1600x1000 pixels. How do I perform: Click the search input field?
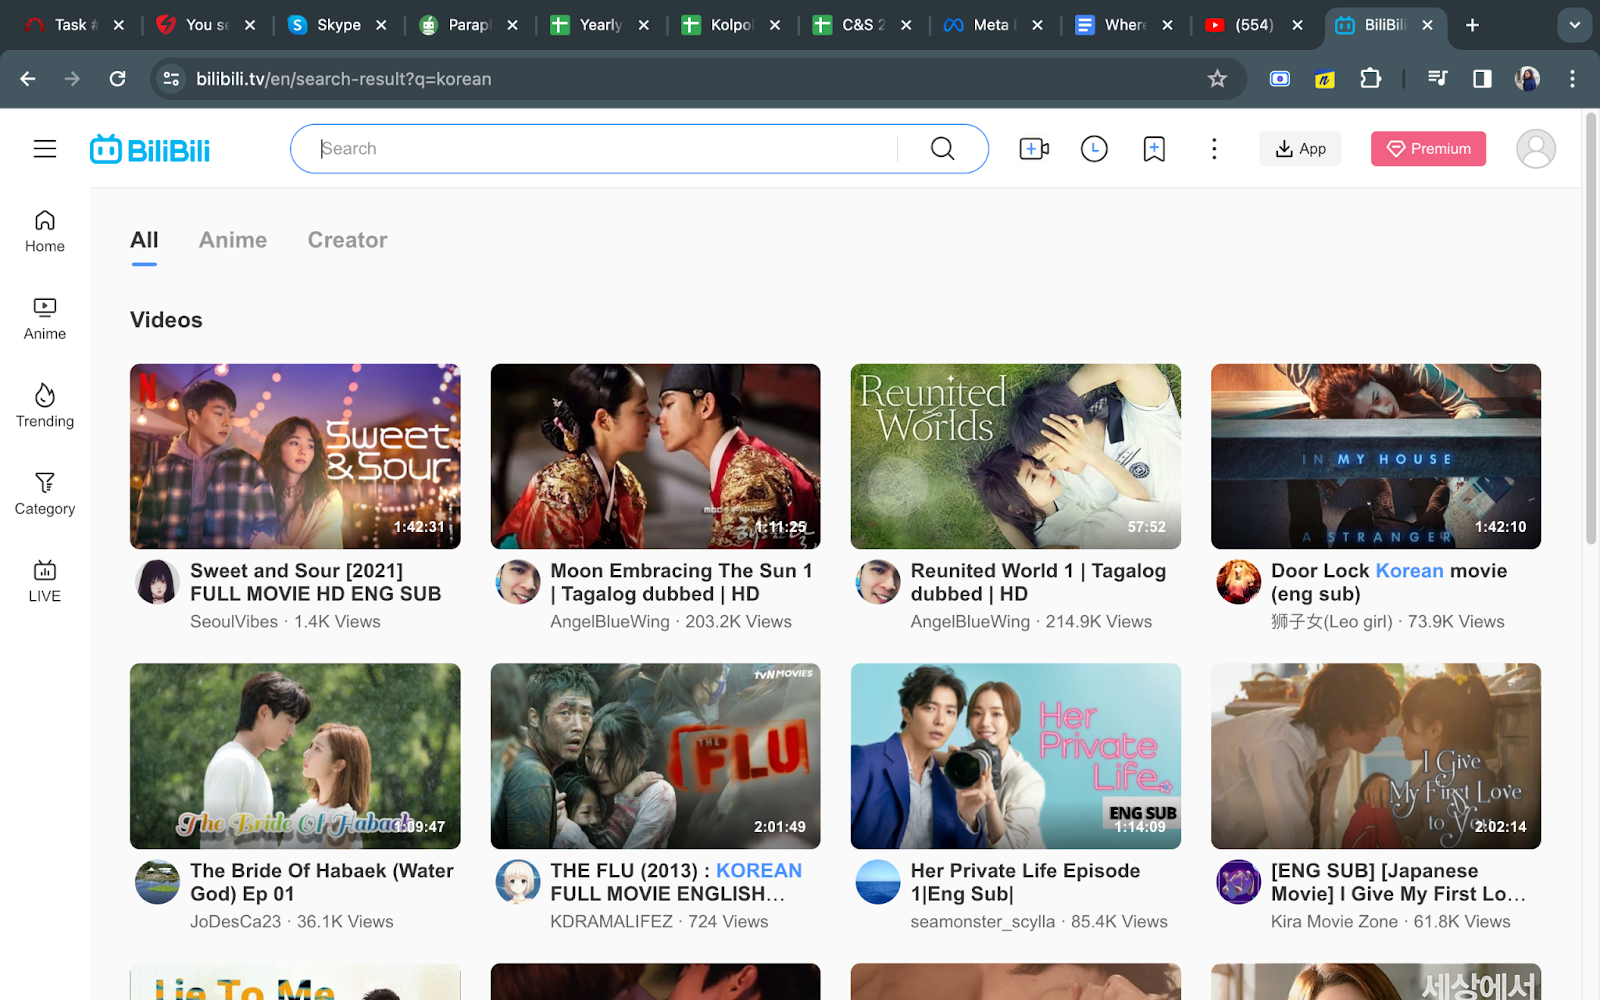[x=607, y=149]
